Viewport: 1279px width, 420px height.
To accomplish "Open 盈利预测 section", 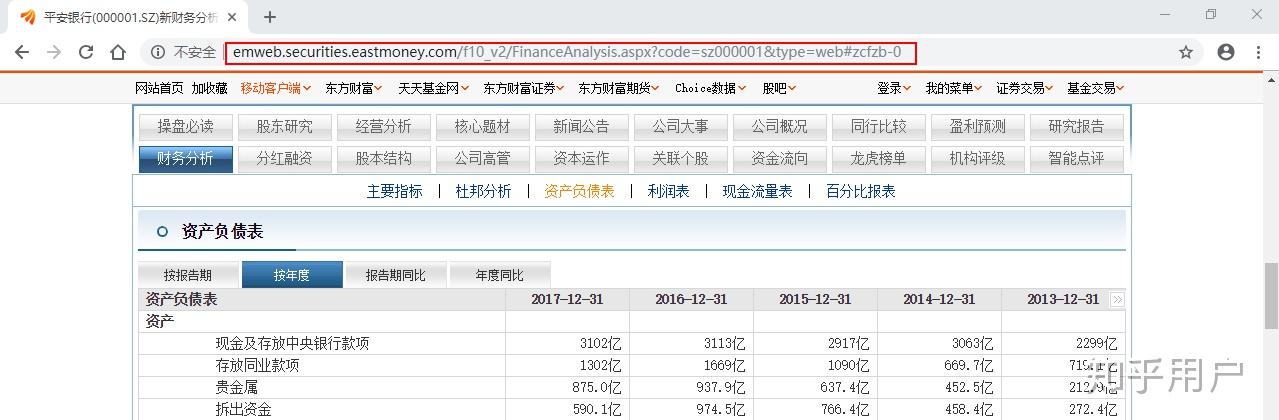I will (x=977, y=127).
